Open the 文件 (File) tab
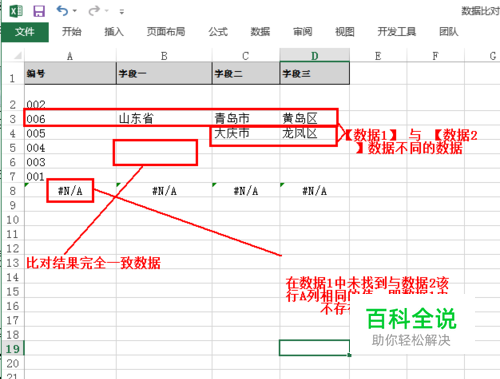 25,32
